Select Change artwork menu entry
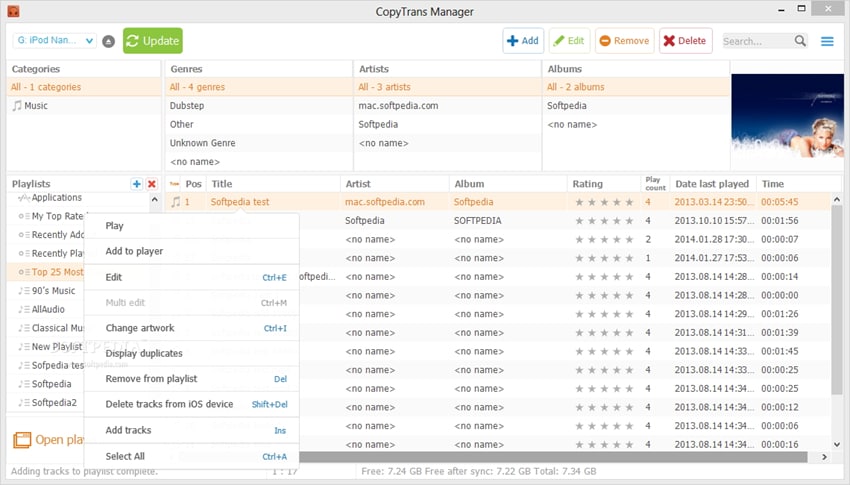Image resolution: width=850 pixels, height=485 pixels. coord(192,328)
